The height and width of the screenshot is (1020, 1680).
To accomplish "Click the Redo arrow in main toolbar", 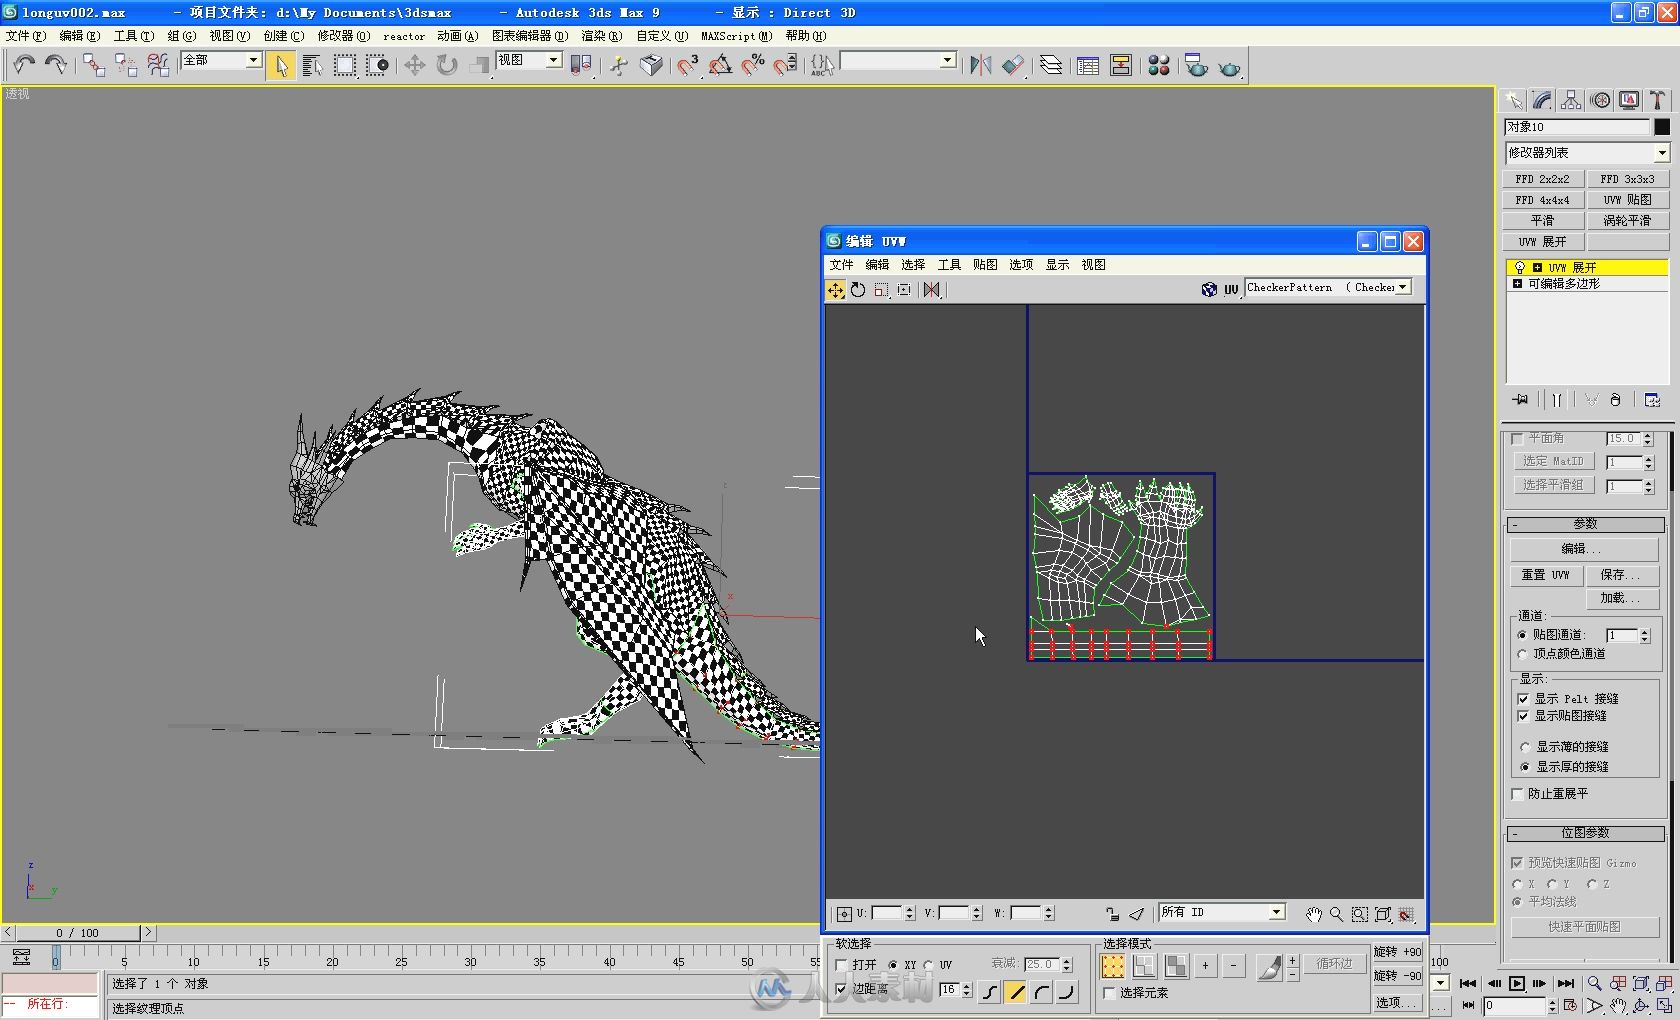I will pos(56,66).
